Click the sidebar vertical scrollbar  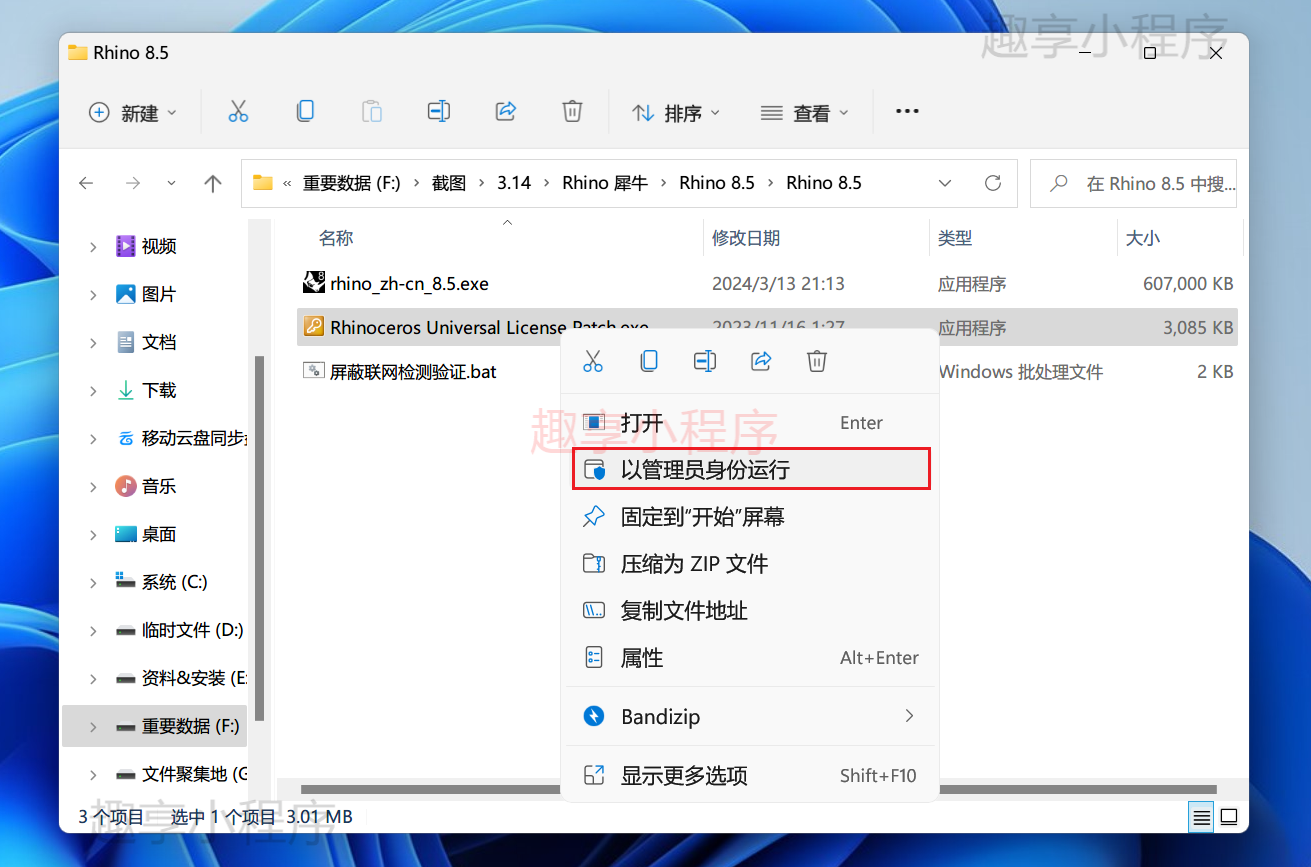point(260,538)
